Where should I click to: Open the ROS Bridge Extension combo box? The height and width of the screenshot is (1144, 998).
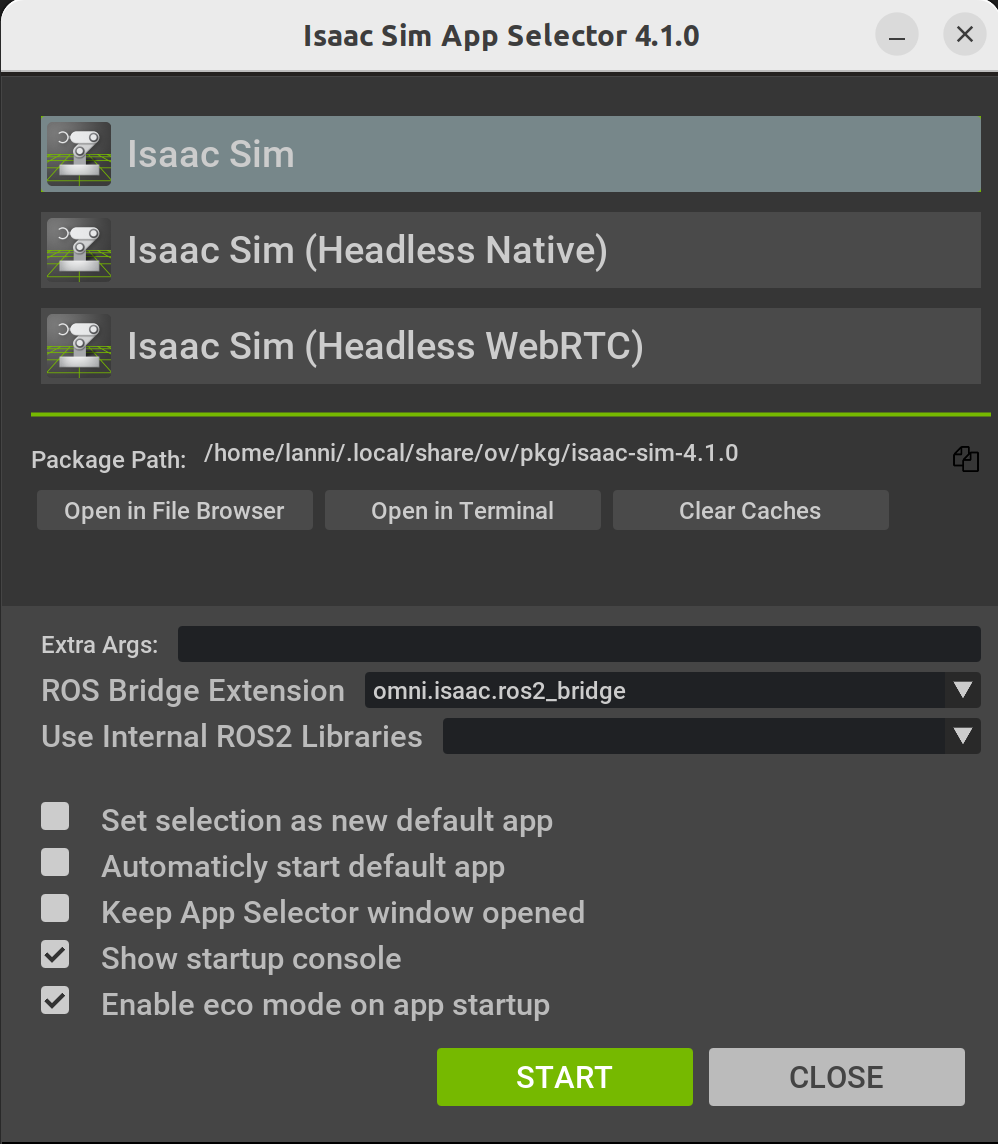[x=673, y=690]
